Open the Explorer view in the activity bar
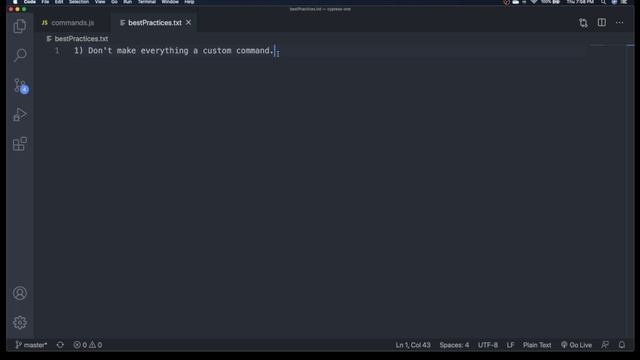Image resolution: width=640 pixels, height=360 pixels. (x=20, y=27)
